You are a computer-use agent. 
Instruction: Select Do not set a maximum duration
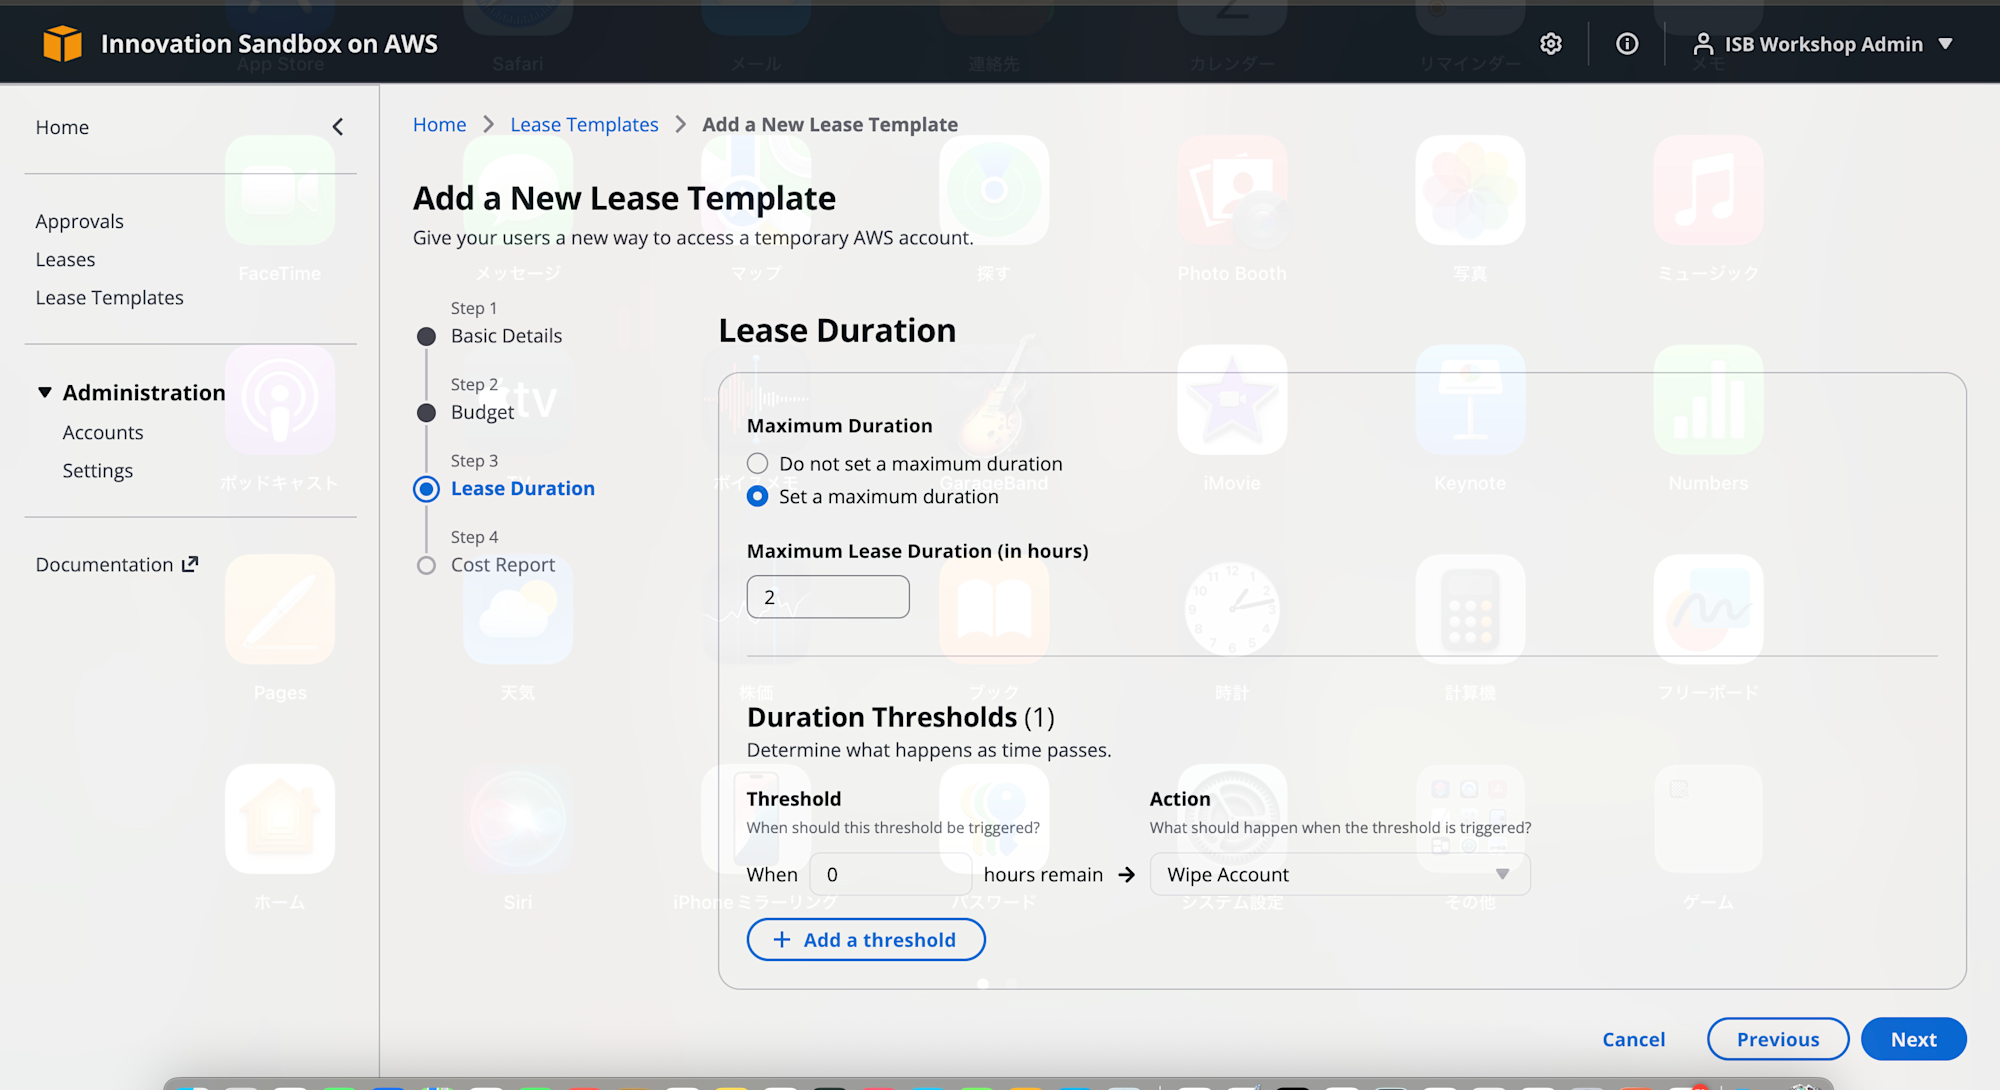click(758, 463)
